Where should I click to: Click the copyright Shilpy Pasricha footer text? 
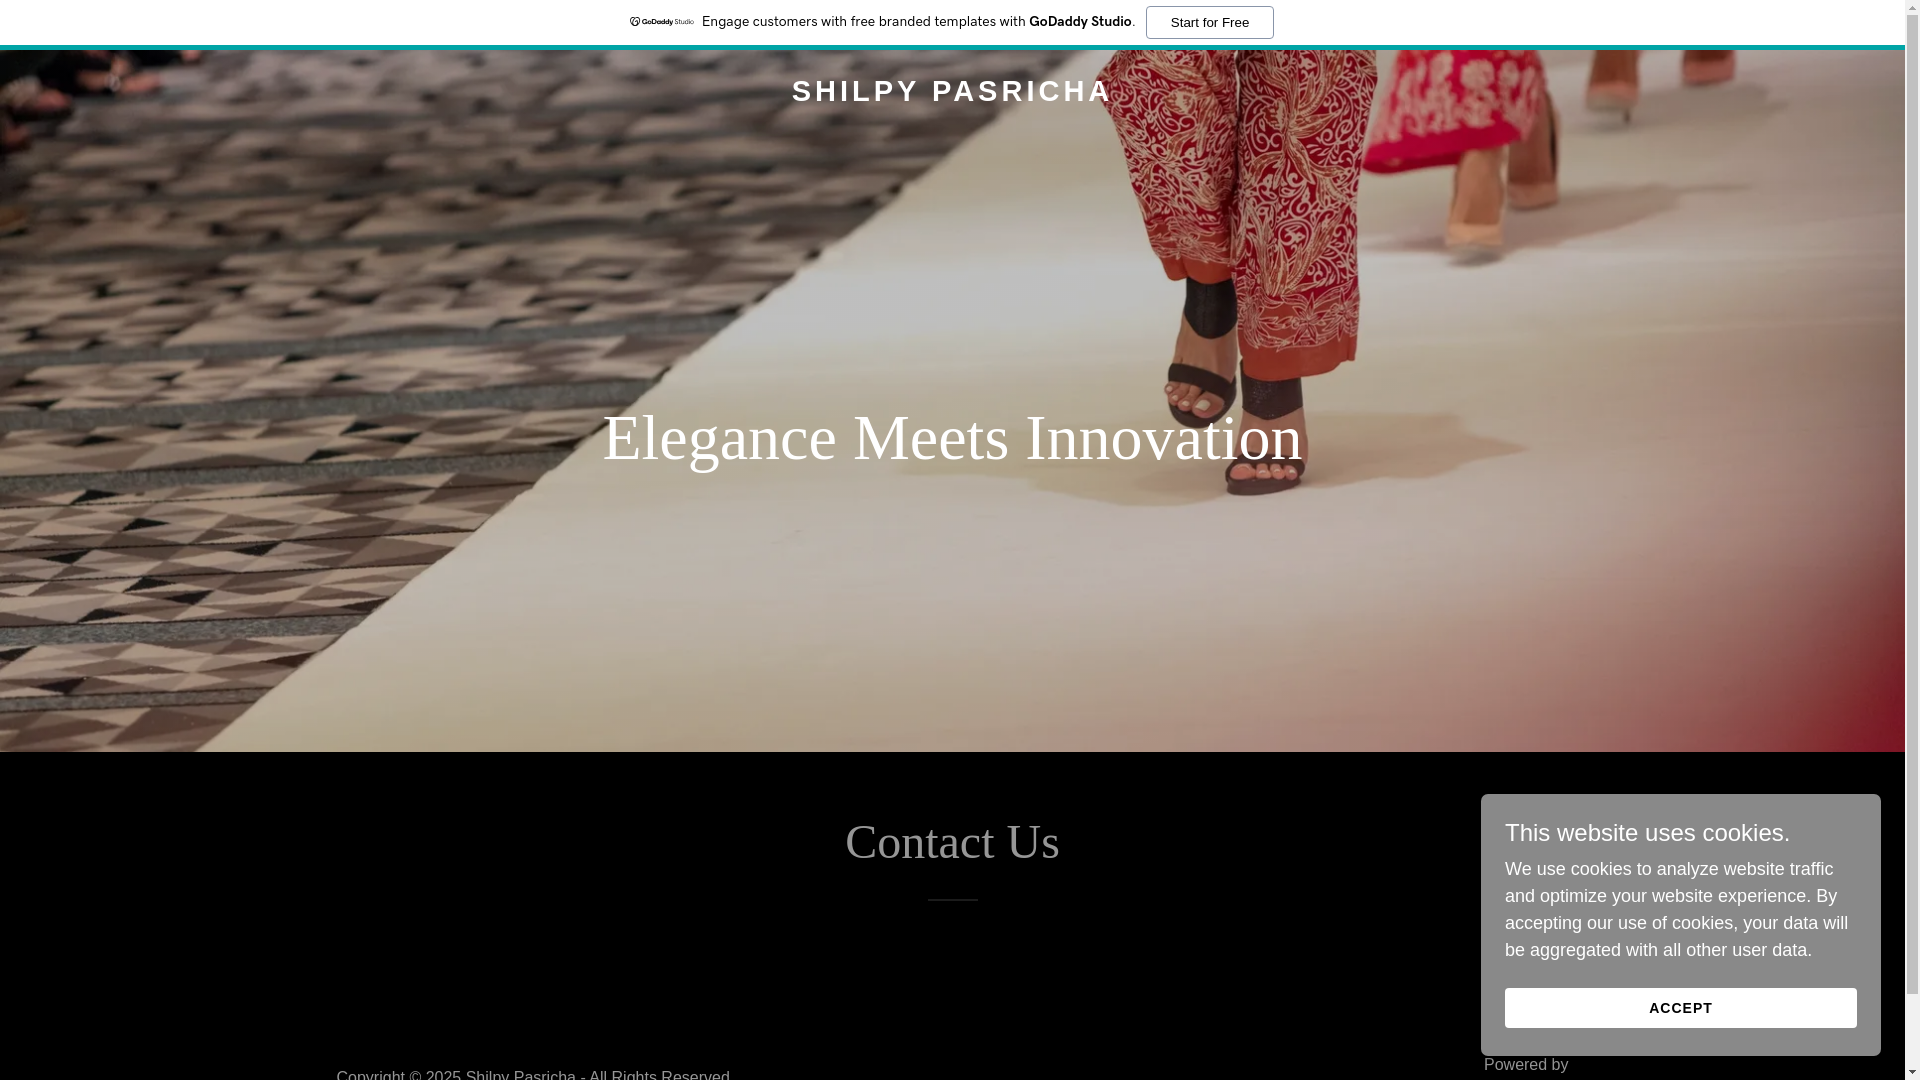coord(533,1074)
